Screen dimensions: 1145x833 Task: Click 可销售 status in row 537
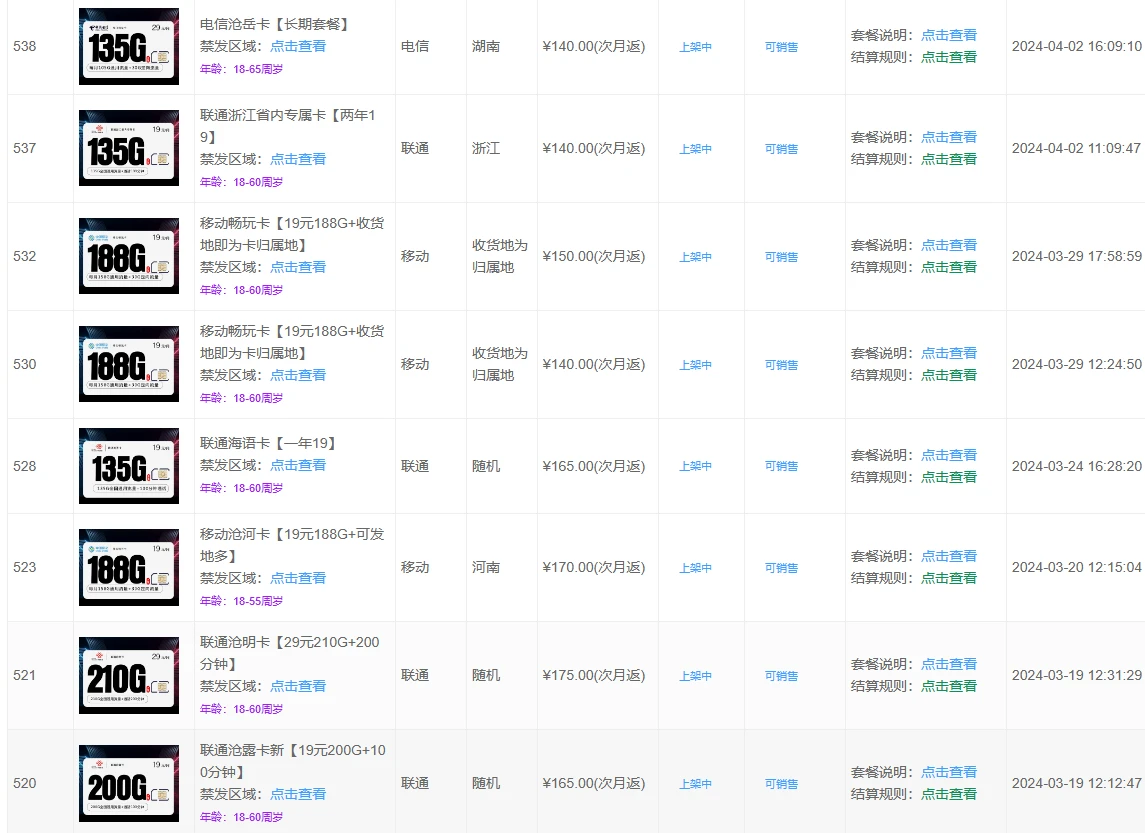coord(781,149)
